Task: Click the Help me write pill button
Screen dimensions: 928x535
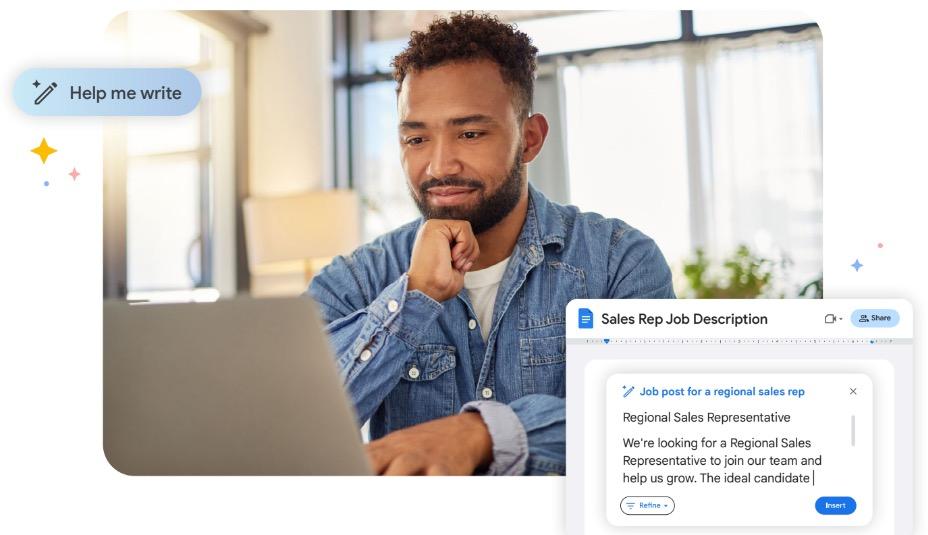Action: (107, 92)
